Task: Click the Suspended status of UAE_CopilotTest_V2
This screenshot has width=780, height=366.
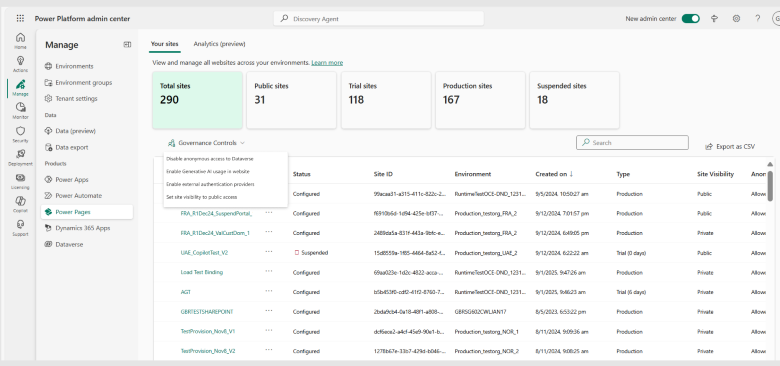Action: pos(311,253)
